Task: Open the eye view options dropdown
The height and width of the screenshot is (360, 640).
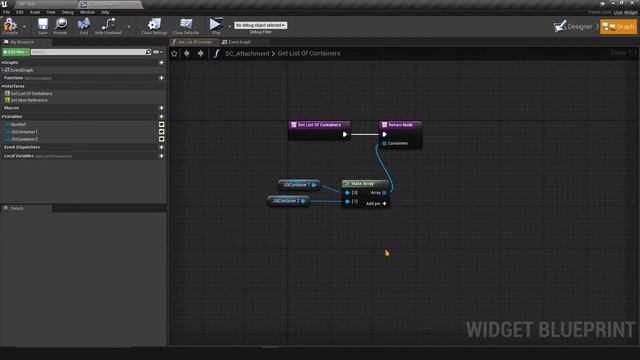Action: pos(158,52)
